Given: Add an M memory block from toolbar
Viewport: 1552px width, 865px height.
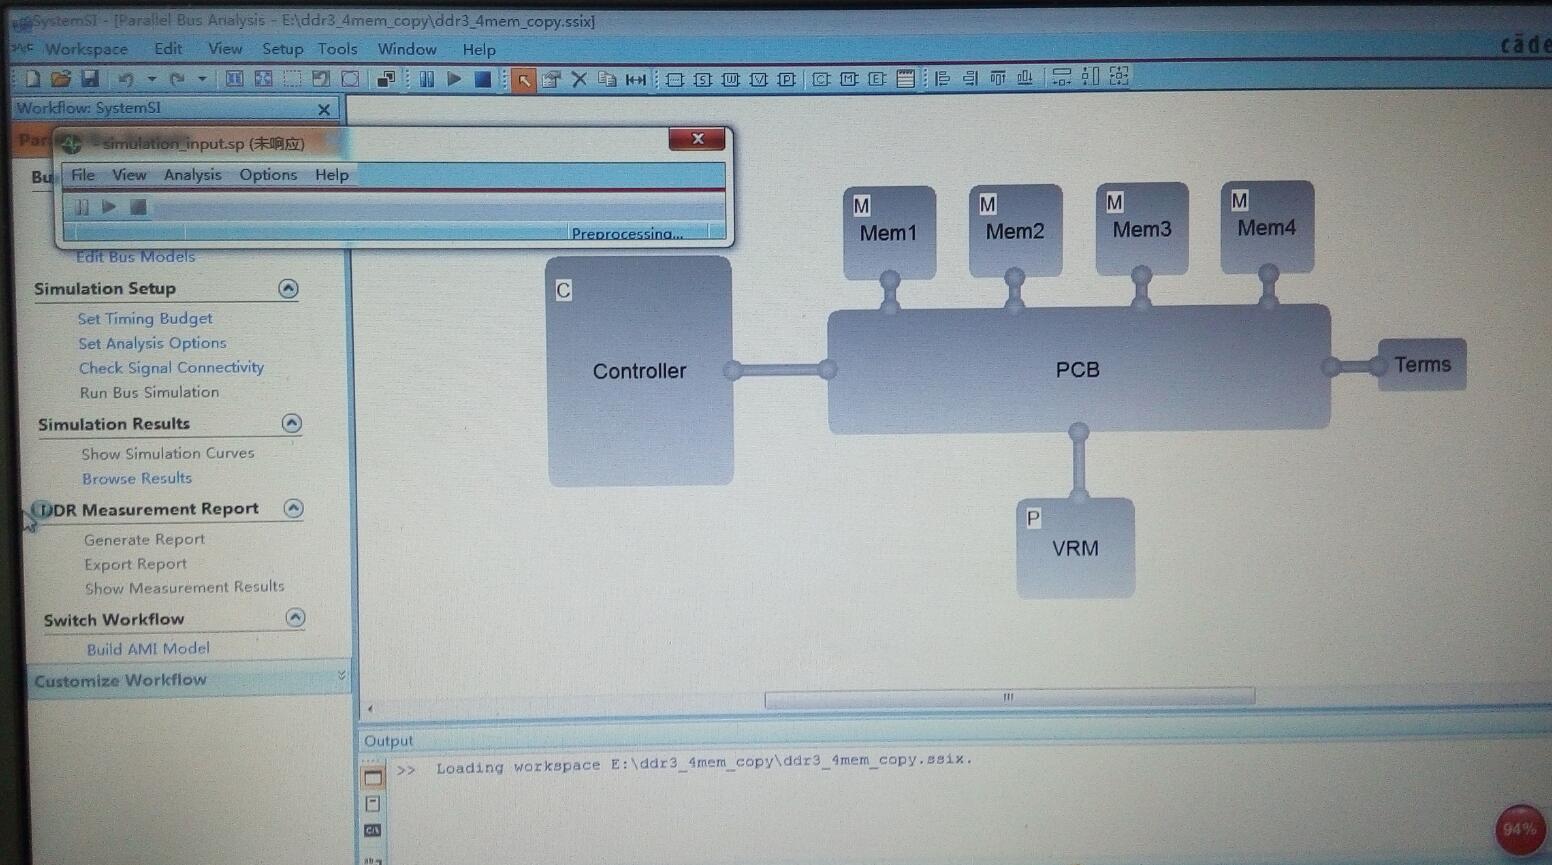Looking at the screenshot, I should click(x=849, y=79).
